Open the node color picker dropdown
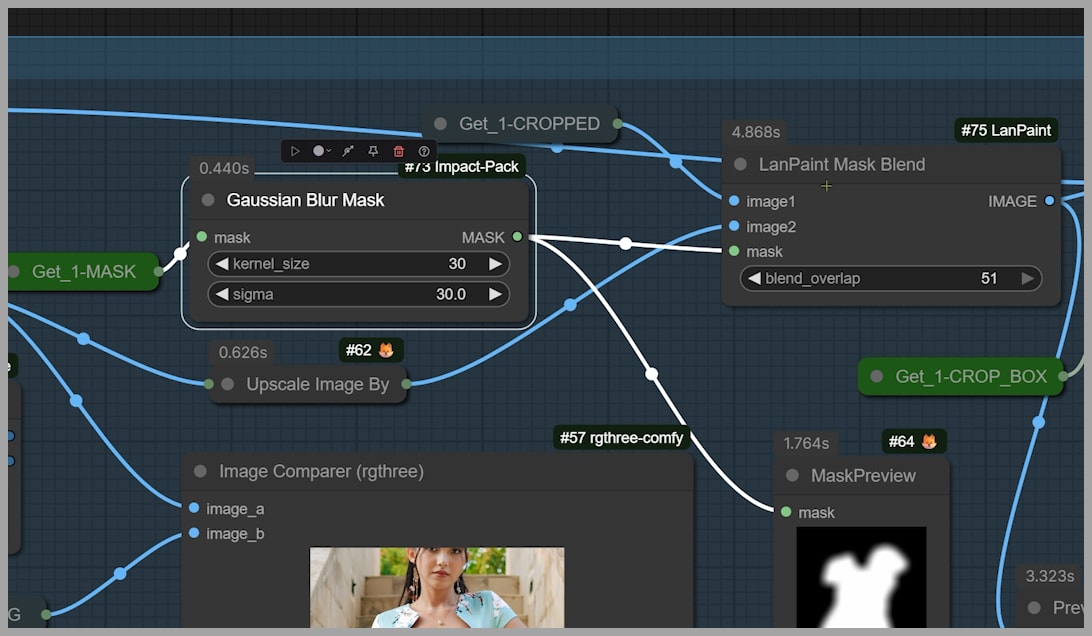 322,151
